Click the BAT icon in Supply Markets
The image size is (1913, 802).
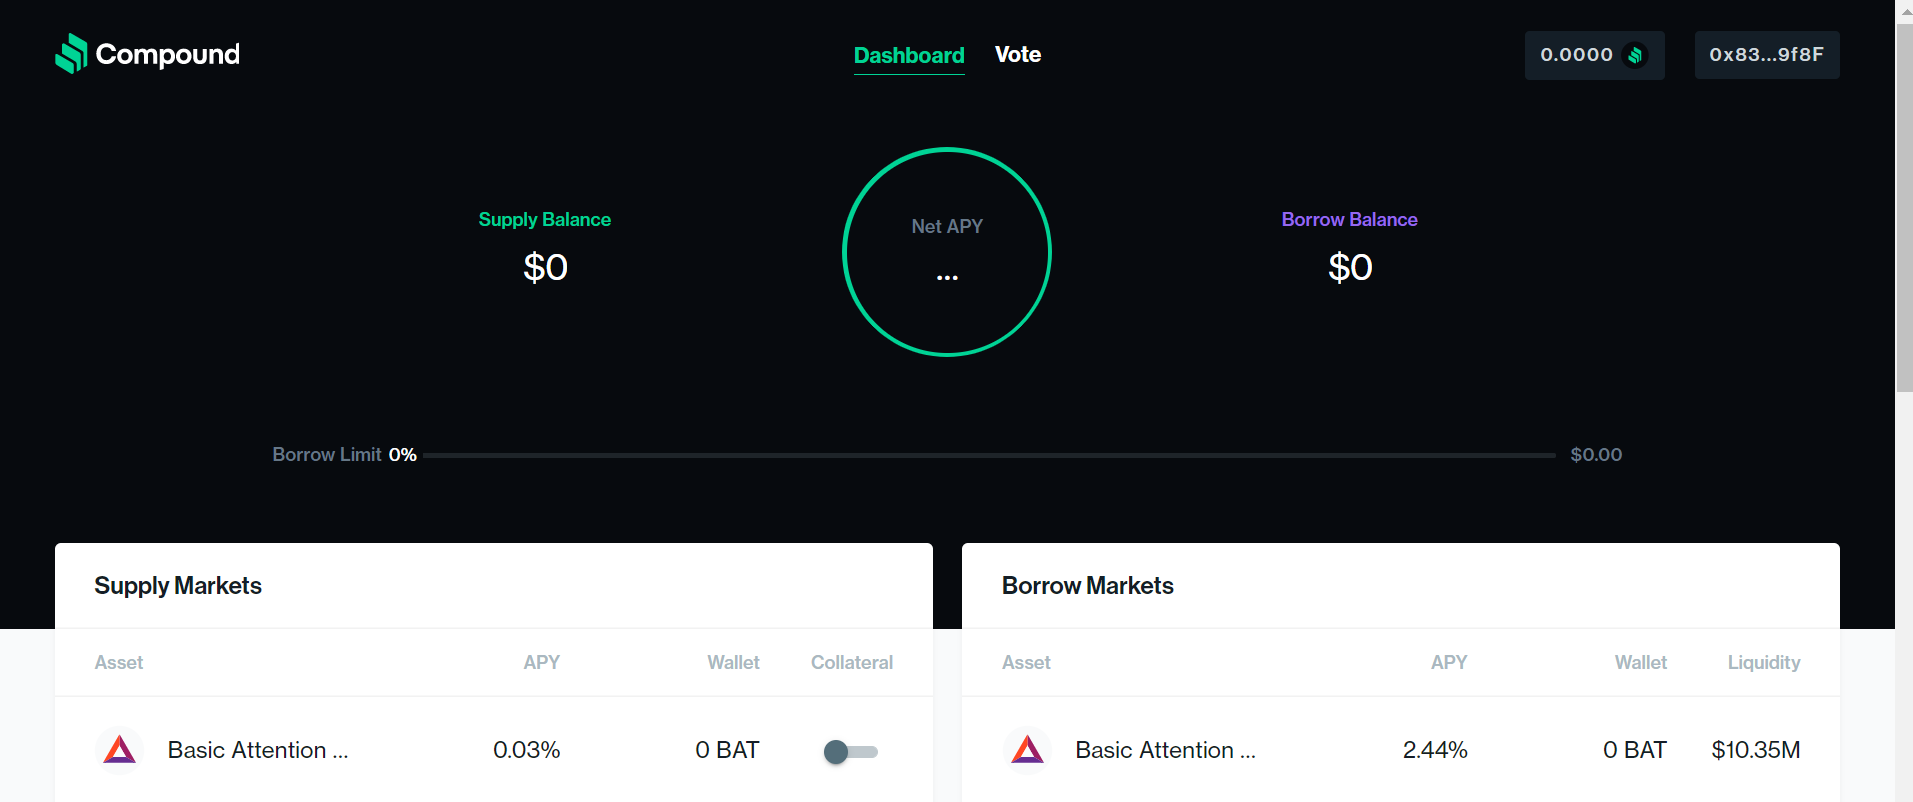coord(119,750)
